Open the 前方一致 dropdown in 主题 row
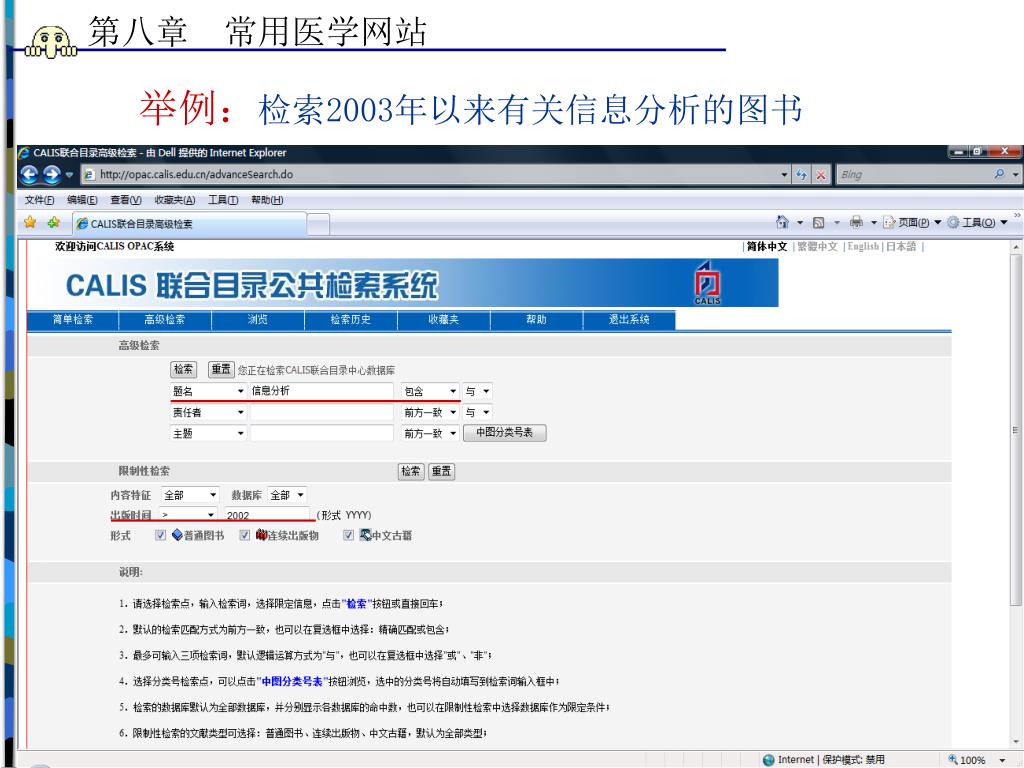Screen dimensions: 1024x768 [430, 433]
